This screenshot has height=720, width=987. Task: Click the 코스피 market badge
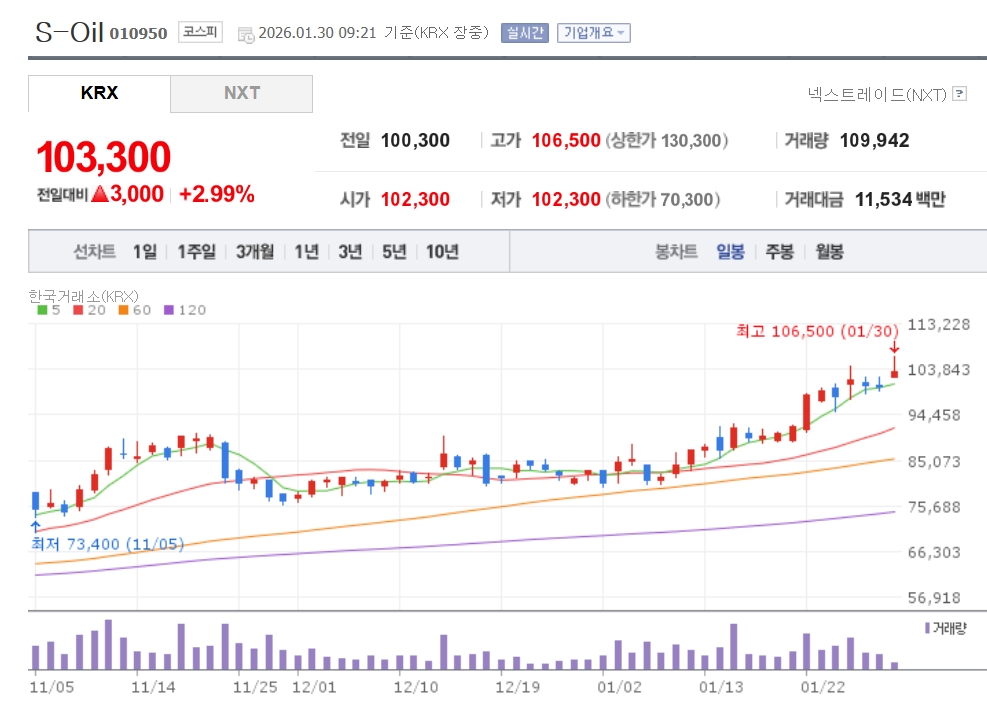coord(200,31)
